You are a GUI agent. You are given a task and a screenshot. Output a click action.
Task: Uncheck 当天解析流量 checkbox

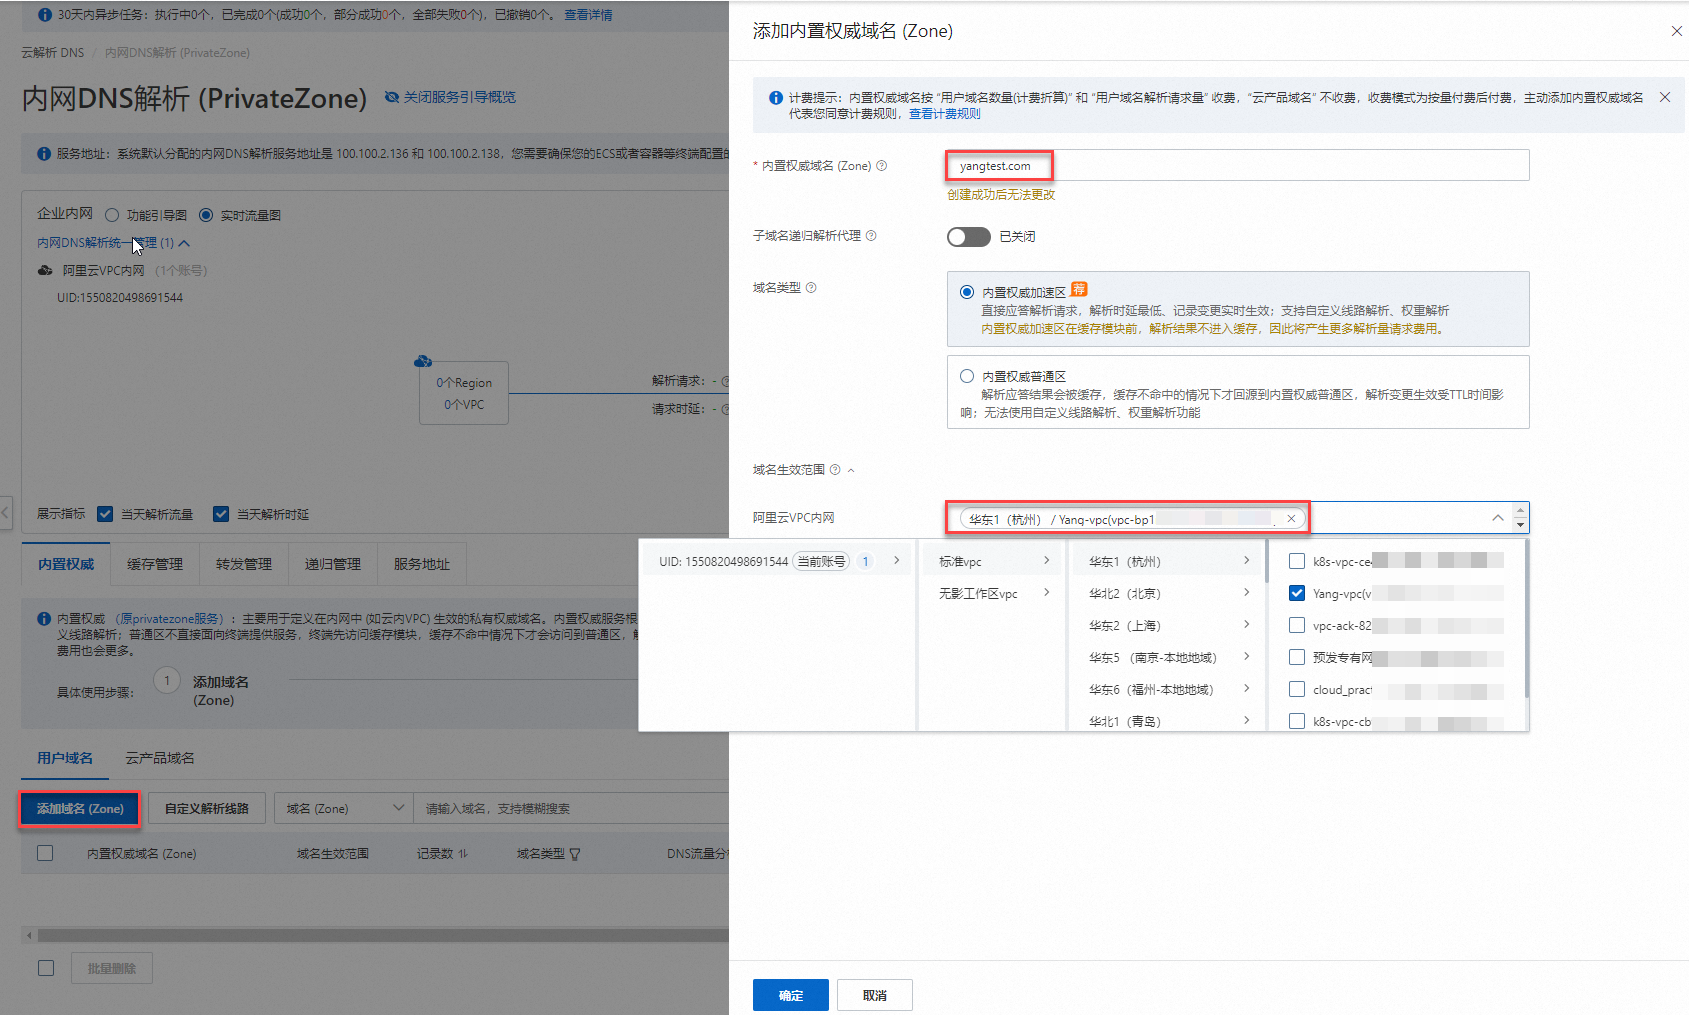click(x=105, y=514)
